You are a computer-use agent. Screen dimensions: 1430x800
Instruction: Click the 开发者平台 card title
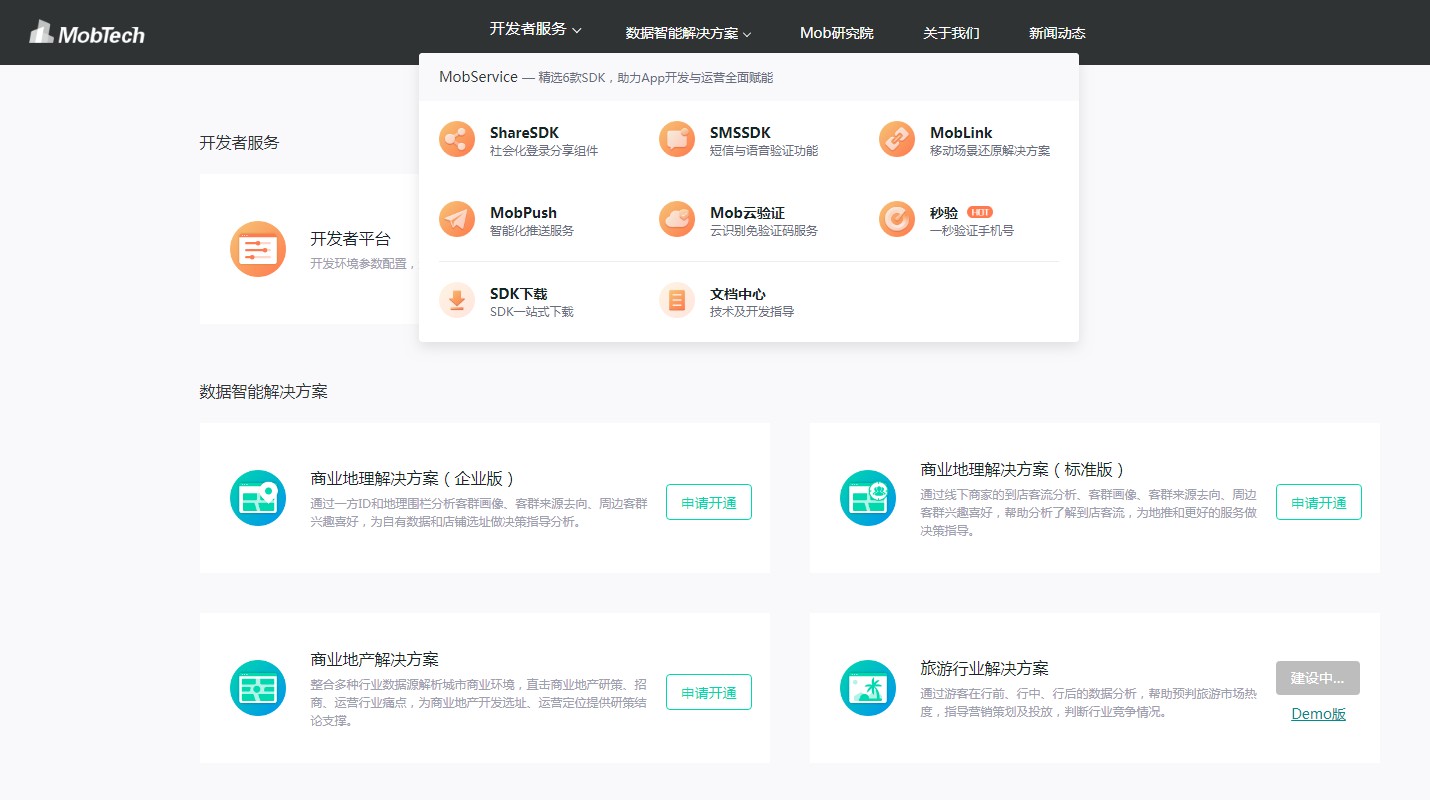pyautogui.click(x=350, y=239)
